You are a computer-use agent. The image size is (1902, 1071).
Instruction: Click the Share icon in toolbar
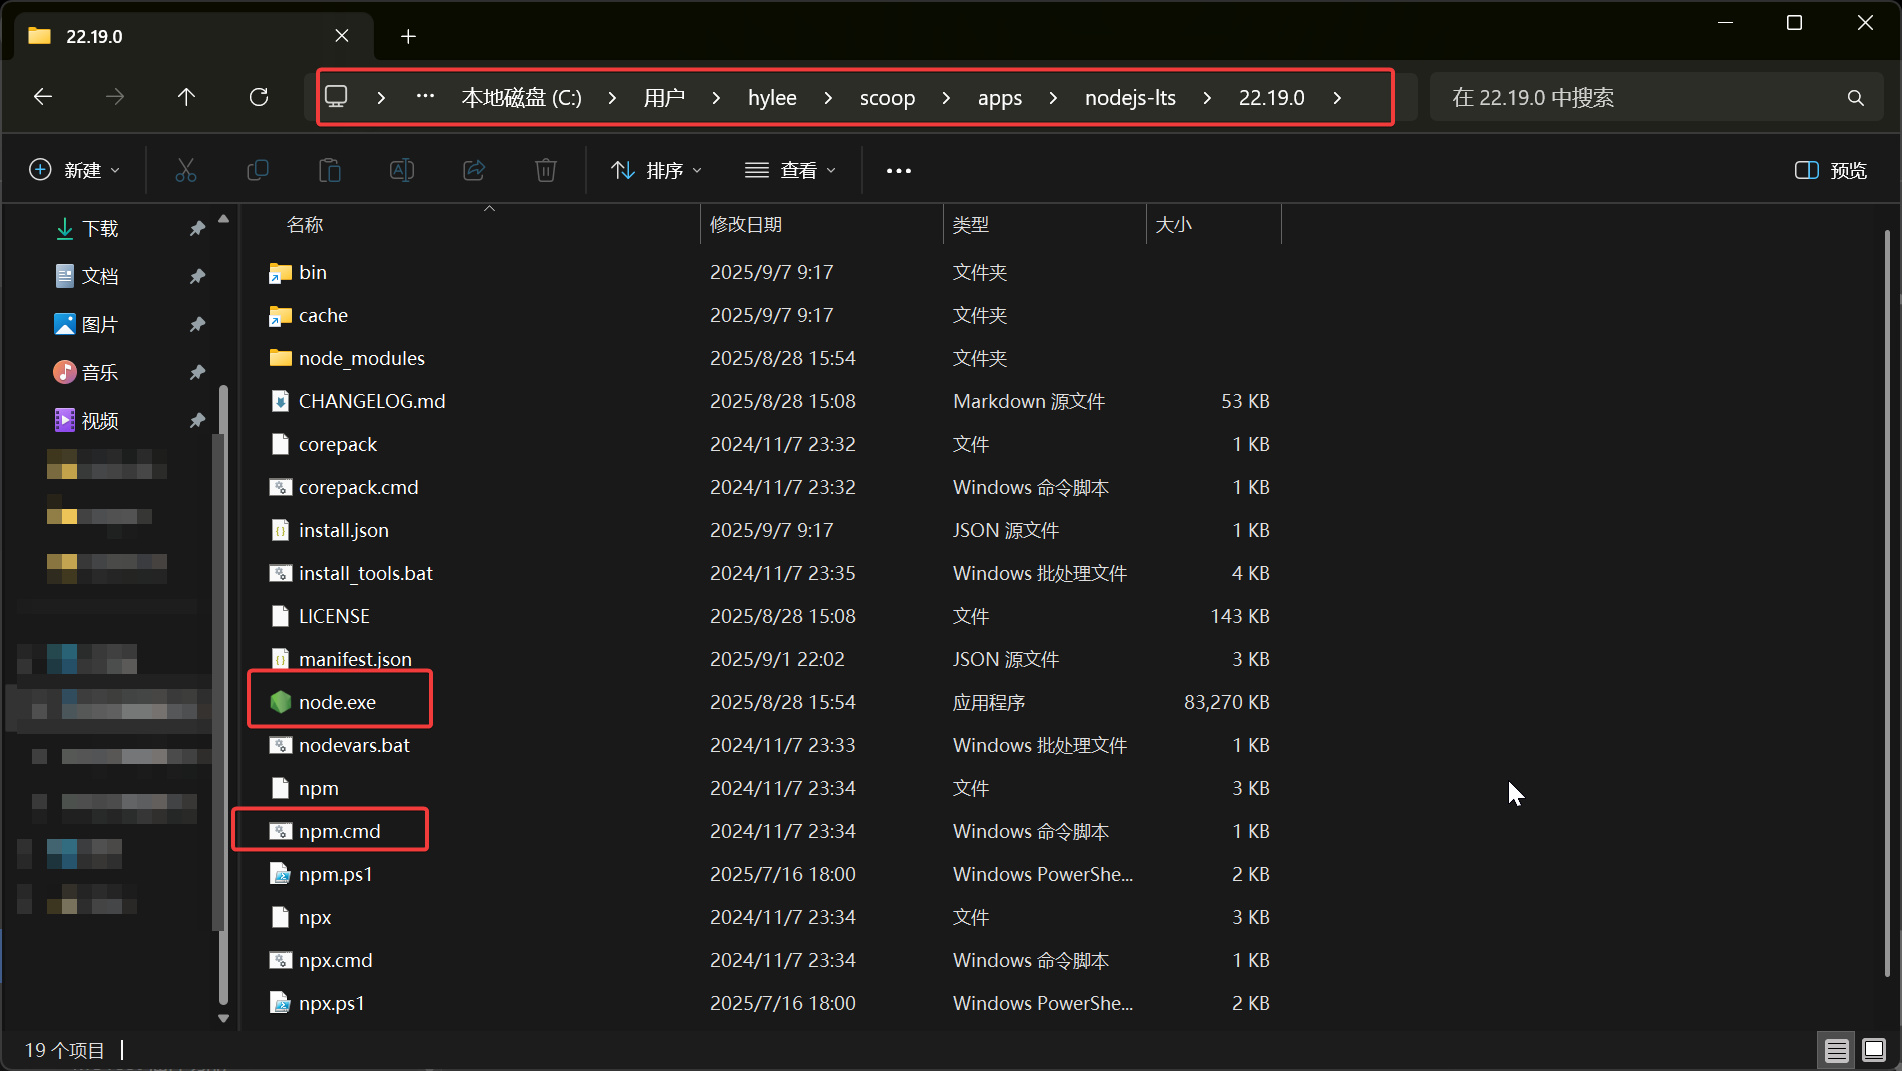coord(474,170)
